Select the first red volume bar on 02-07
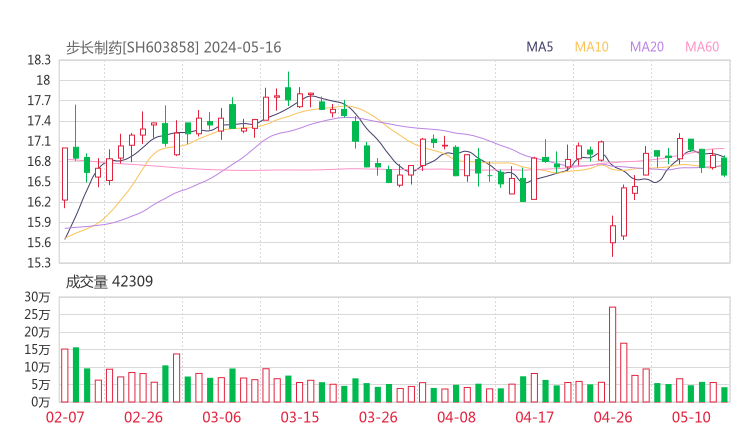740x440 pixels. pyautogui.click(x=65, y=375)
